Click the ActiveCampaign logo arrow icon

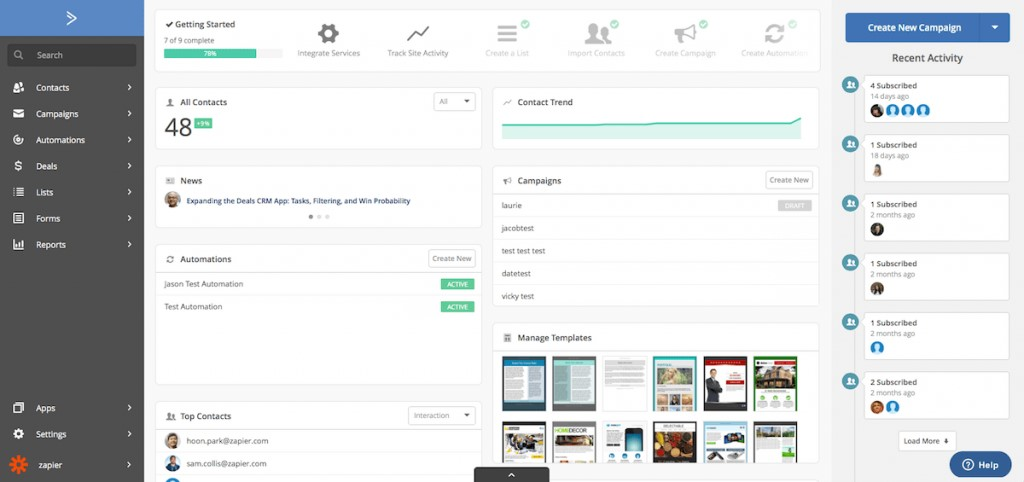[71, 17]
